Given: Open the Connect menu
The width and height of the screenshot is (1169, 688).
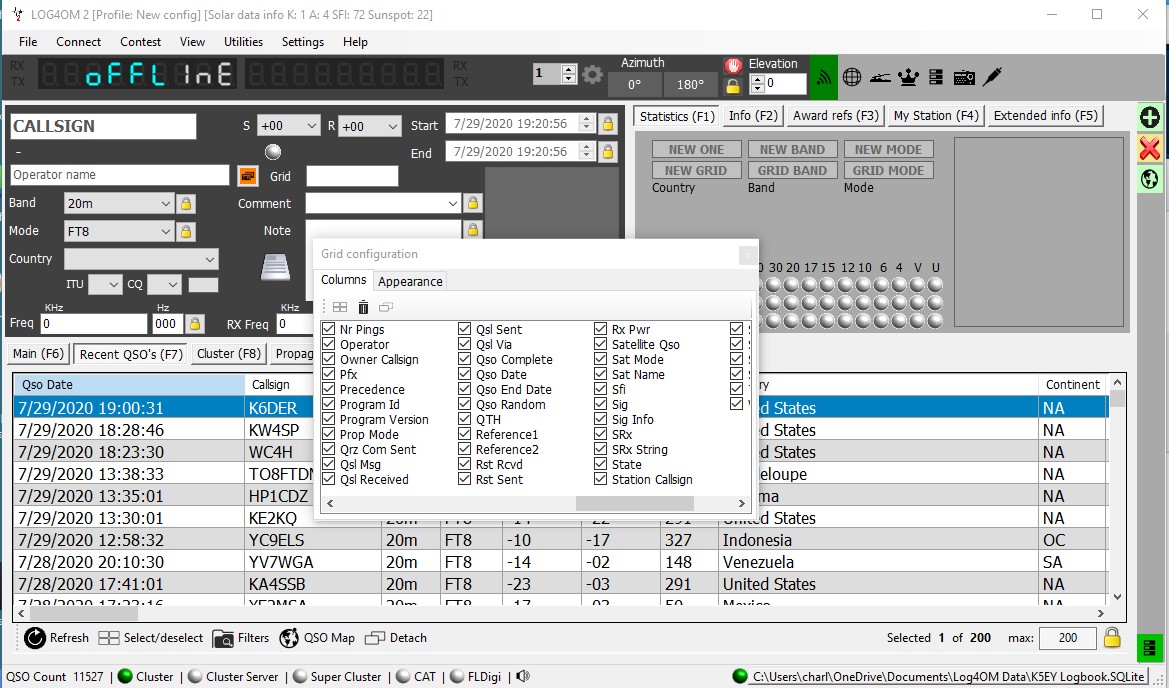Looking at the screenshot, I should pos(78,42).
